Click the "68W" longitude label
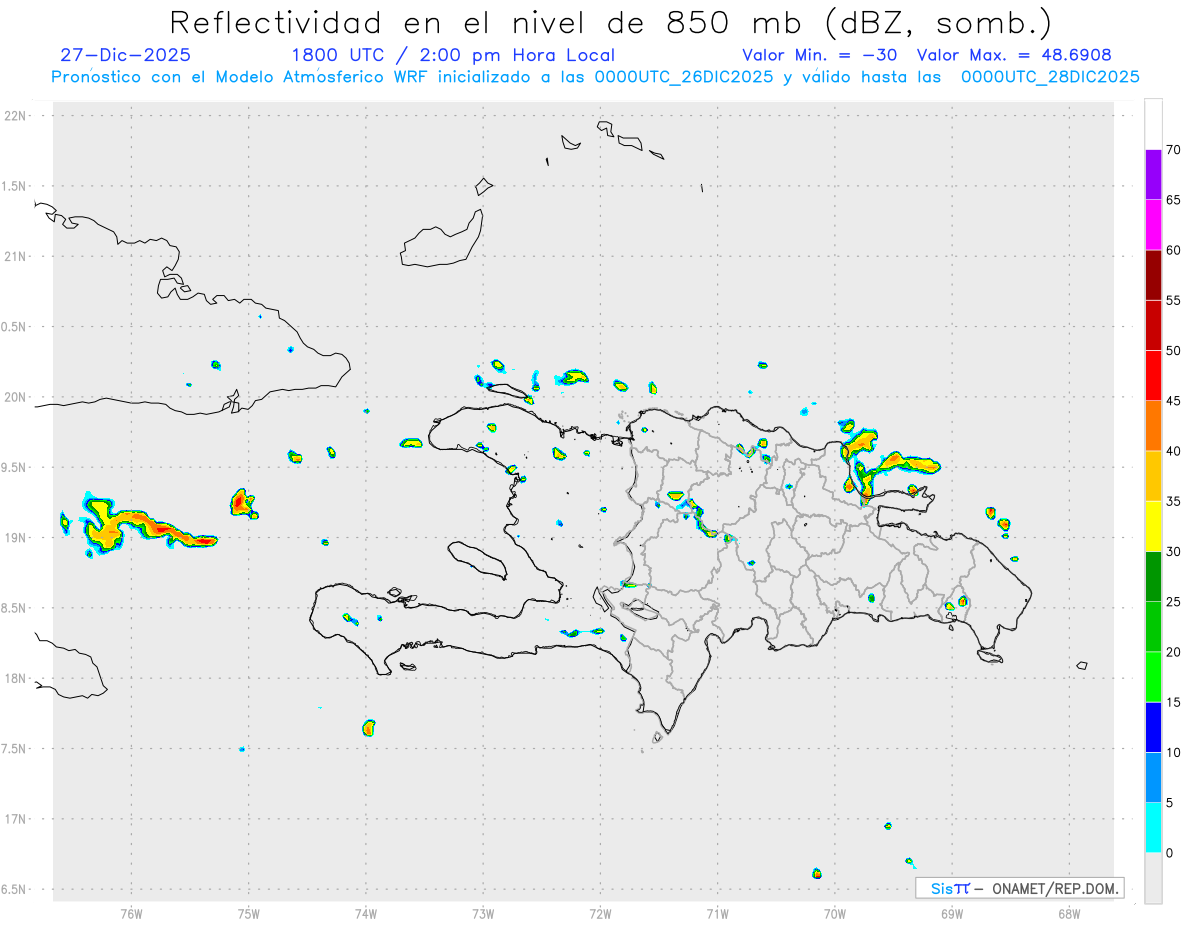 click(x=1069, y=913)
